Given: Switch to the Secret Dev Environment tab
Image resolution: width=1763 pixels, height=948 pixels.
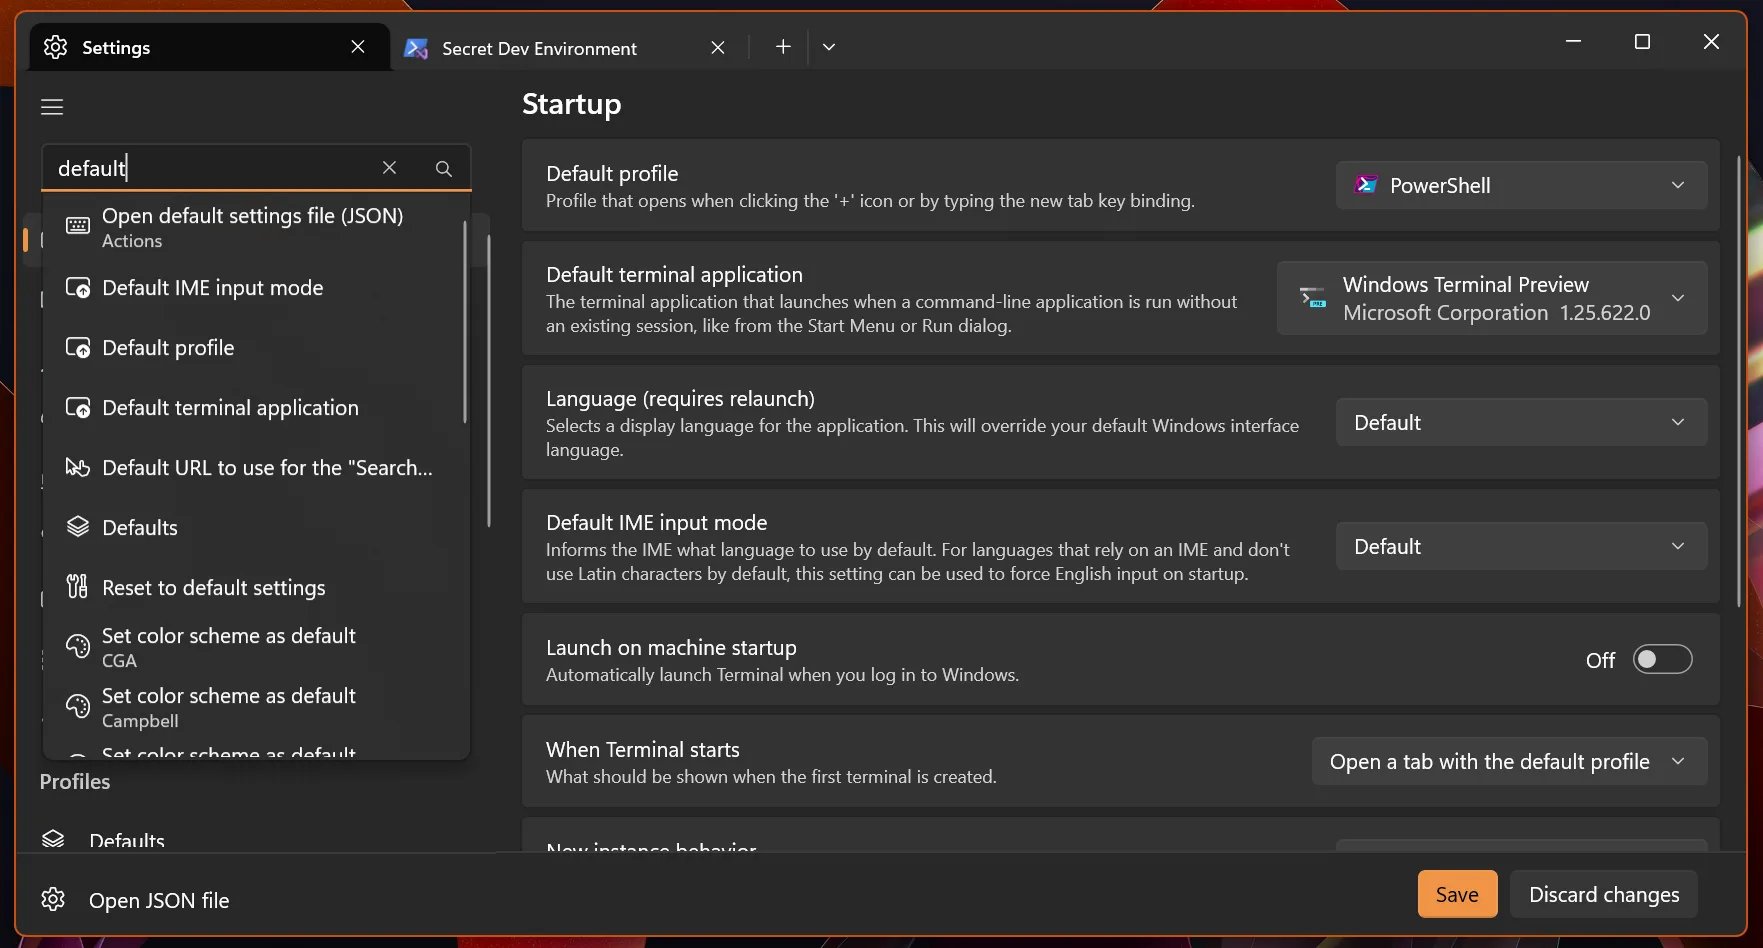Looking at the screenshot, I should [540, 48].
